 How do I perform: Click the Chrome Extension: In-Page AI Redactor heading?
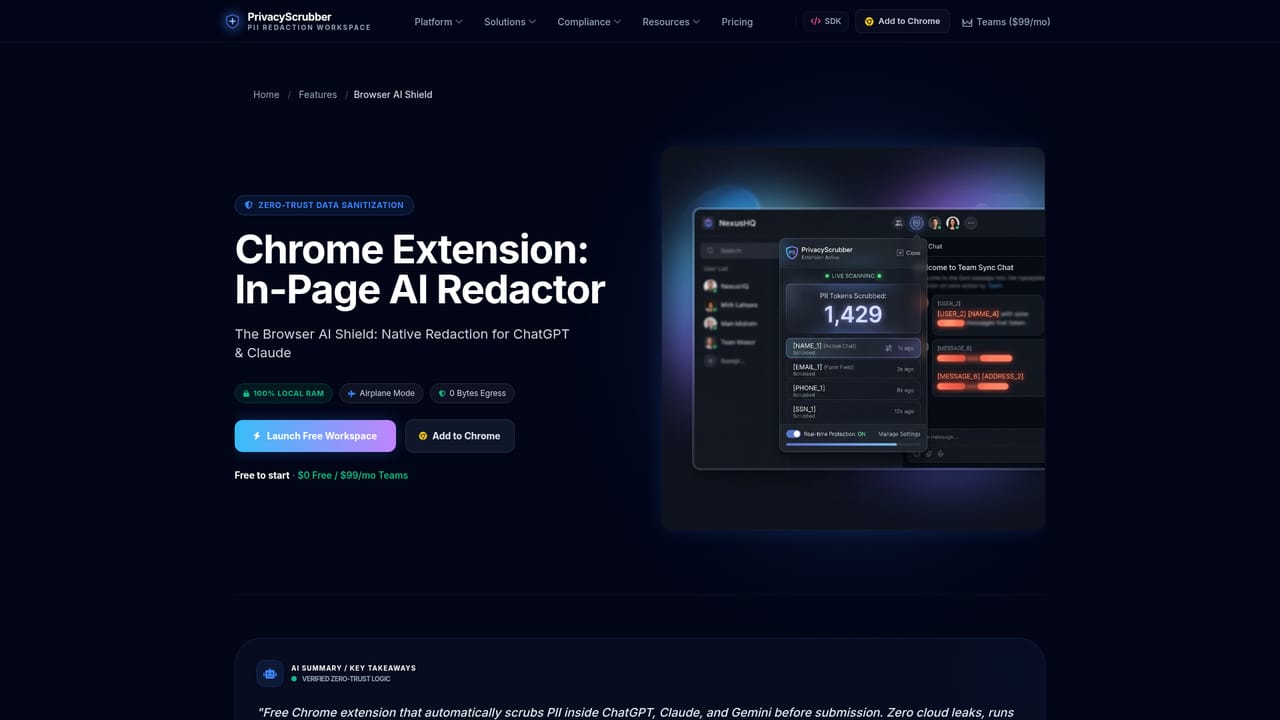(x=420, y=269)
